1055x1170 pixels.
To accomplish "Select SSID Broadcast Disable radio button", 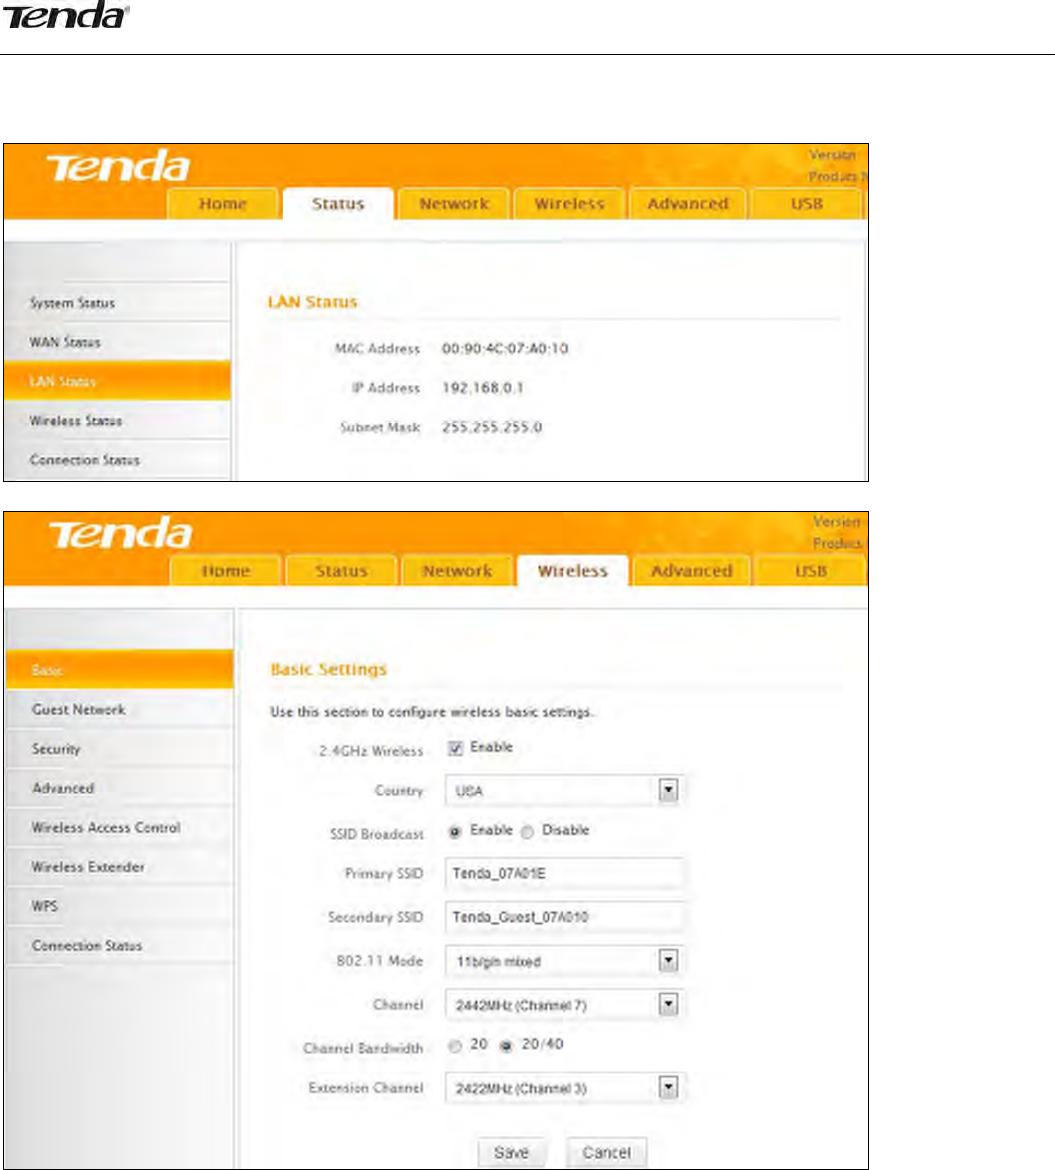I will tap(527, 831).
